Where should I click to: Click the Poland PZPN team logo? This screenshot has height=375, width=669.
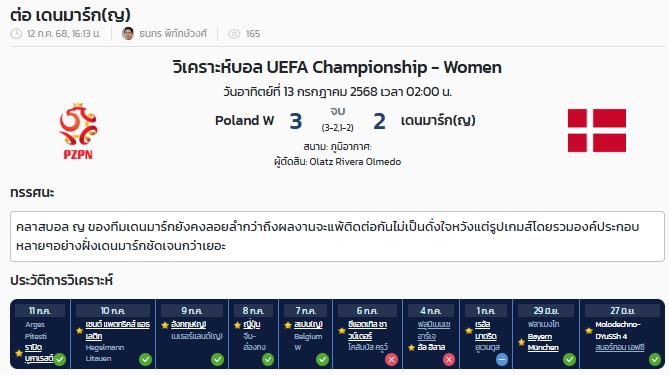(78, 131)
